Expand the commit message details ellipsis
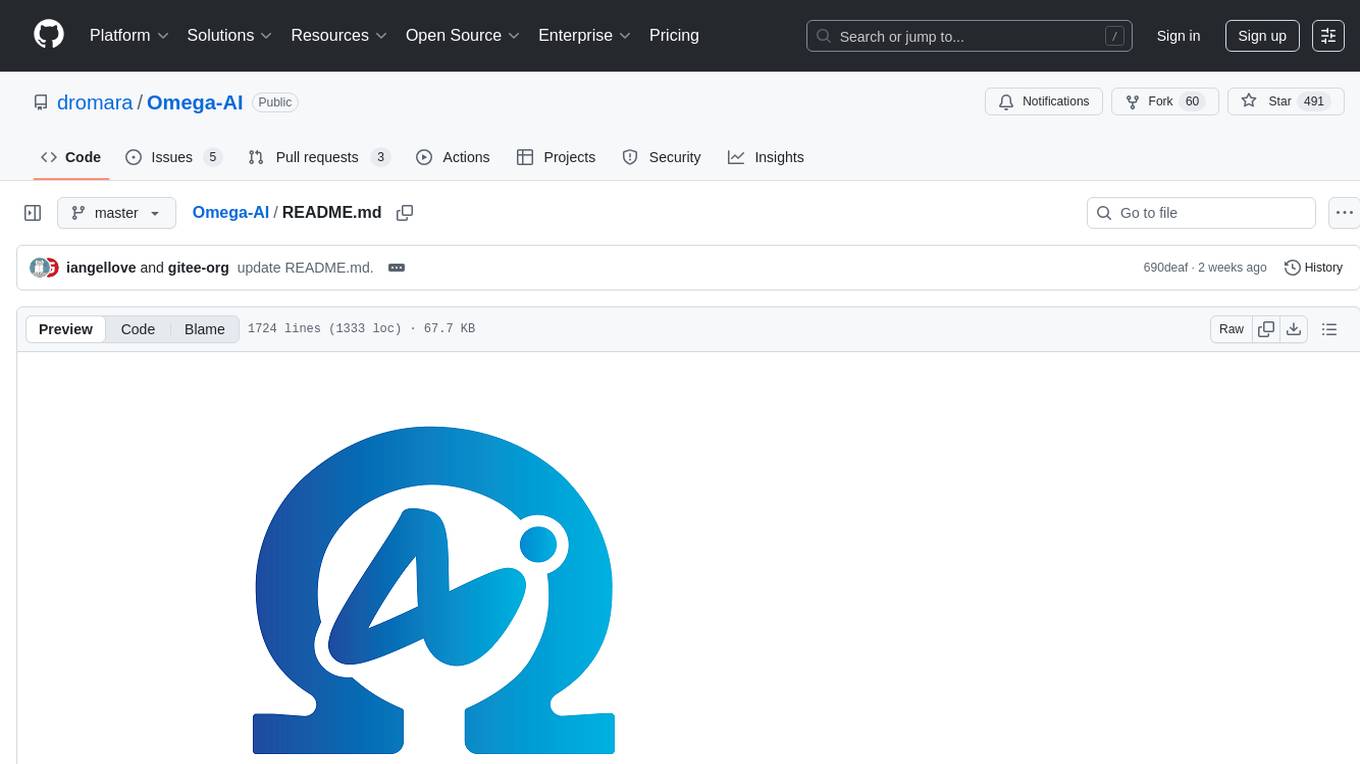 pos(396,268)
